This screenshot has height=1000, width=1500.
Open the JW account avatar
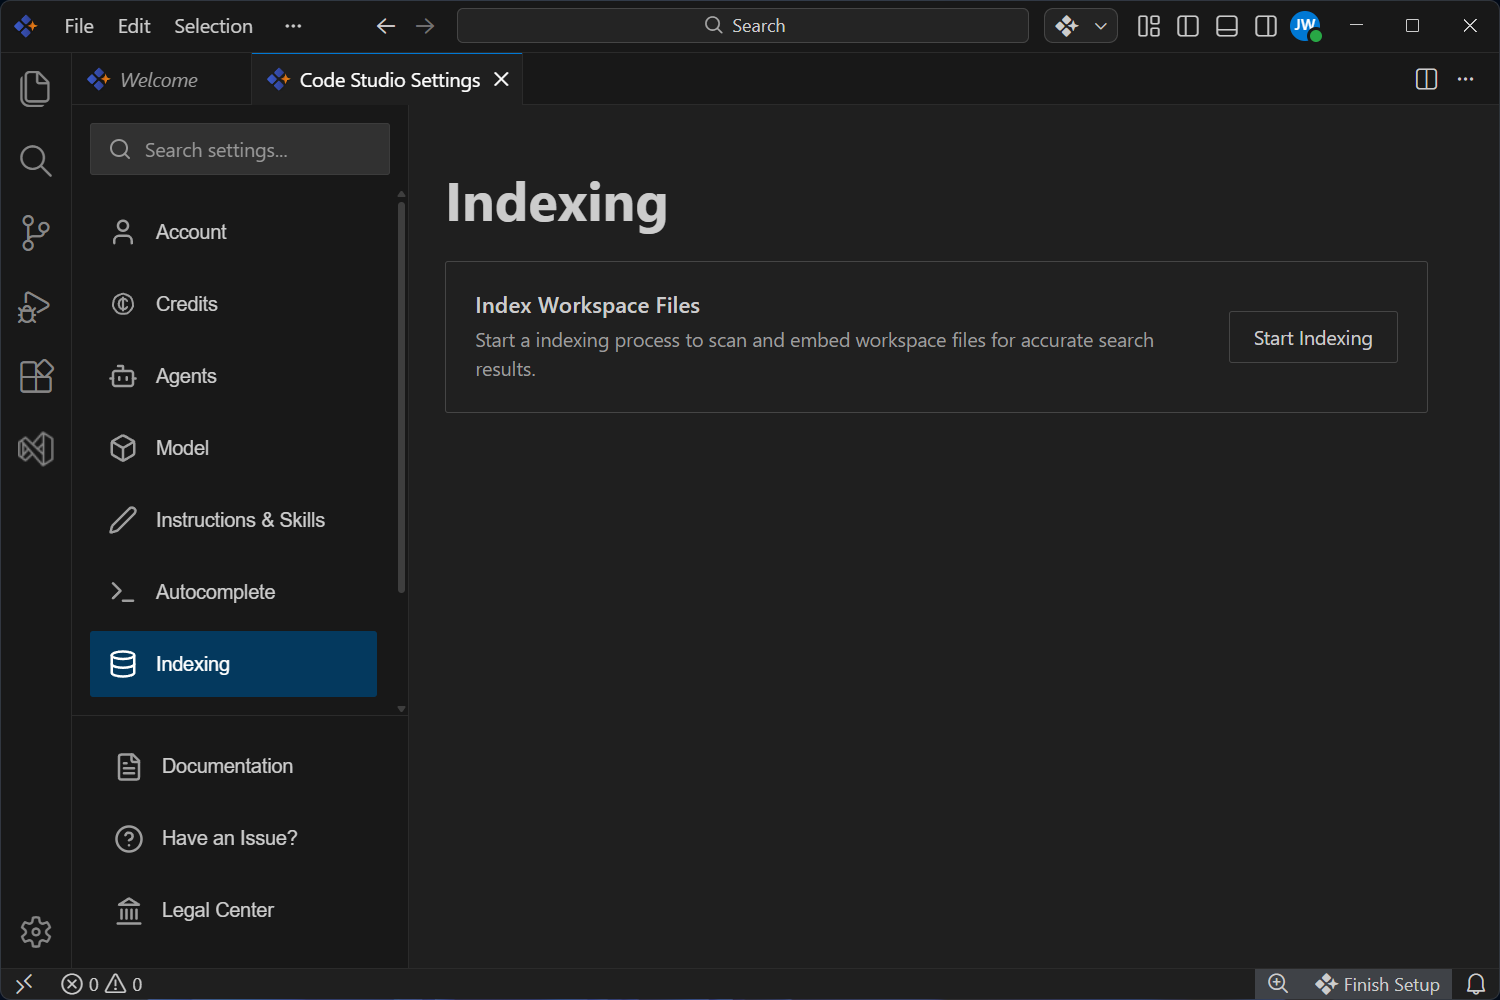1305,26
